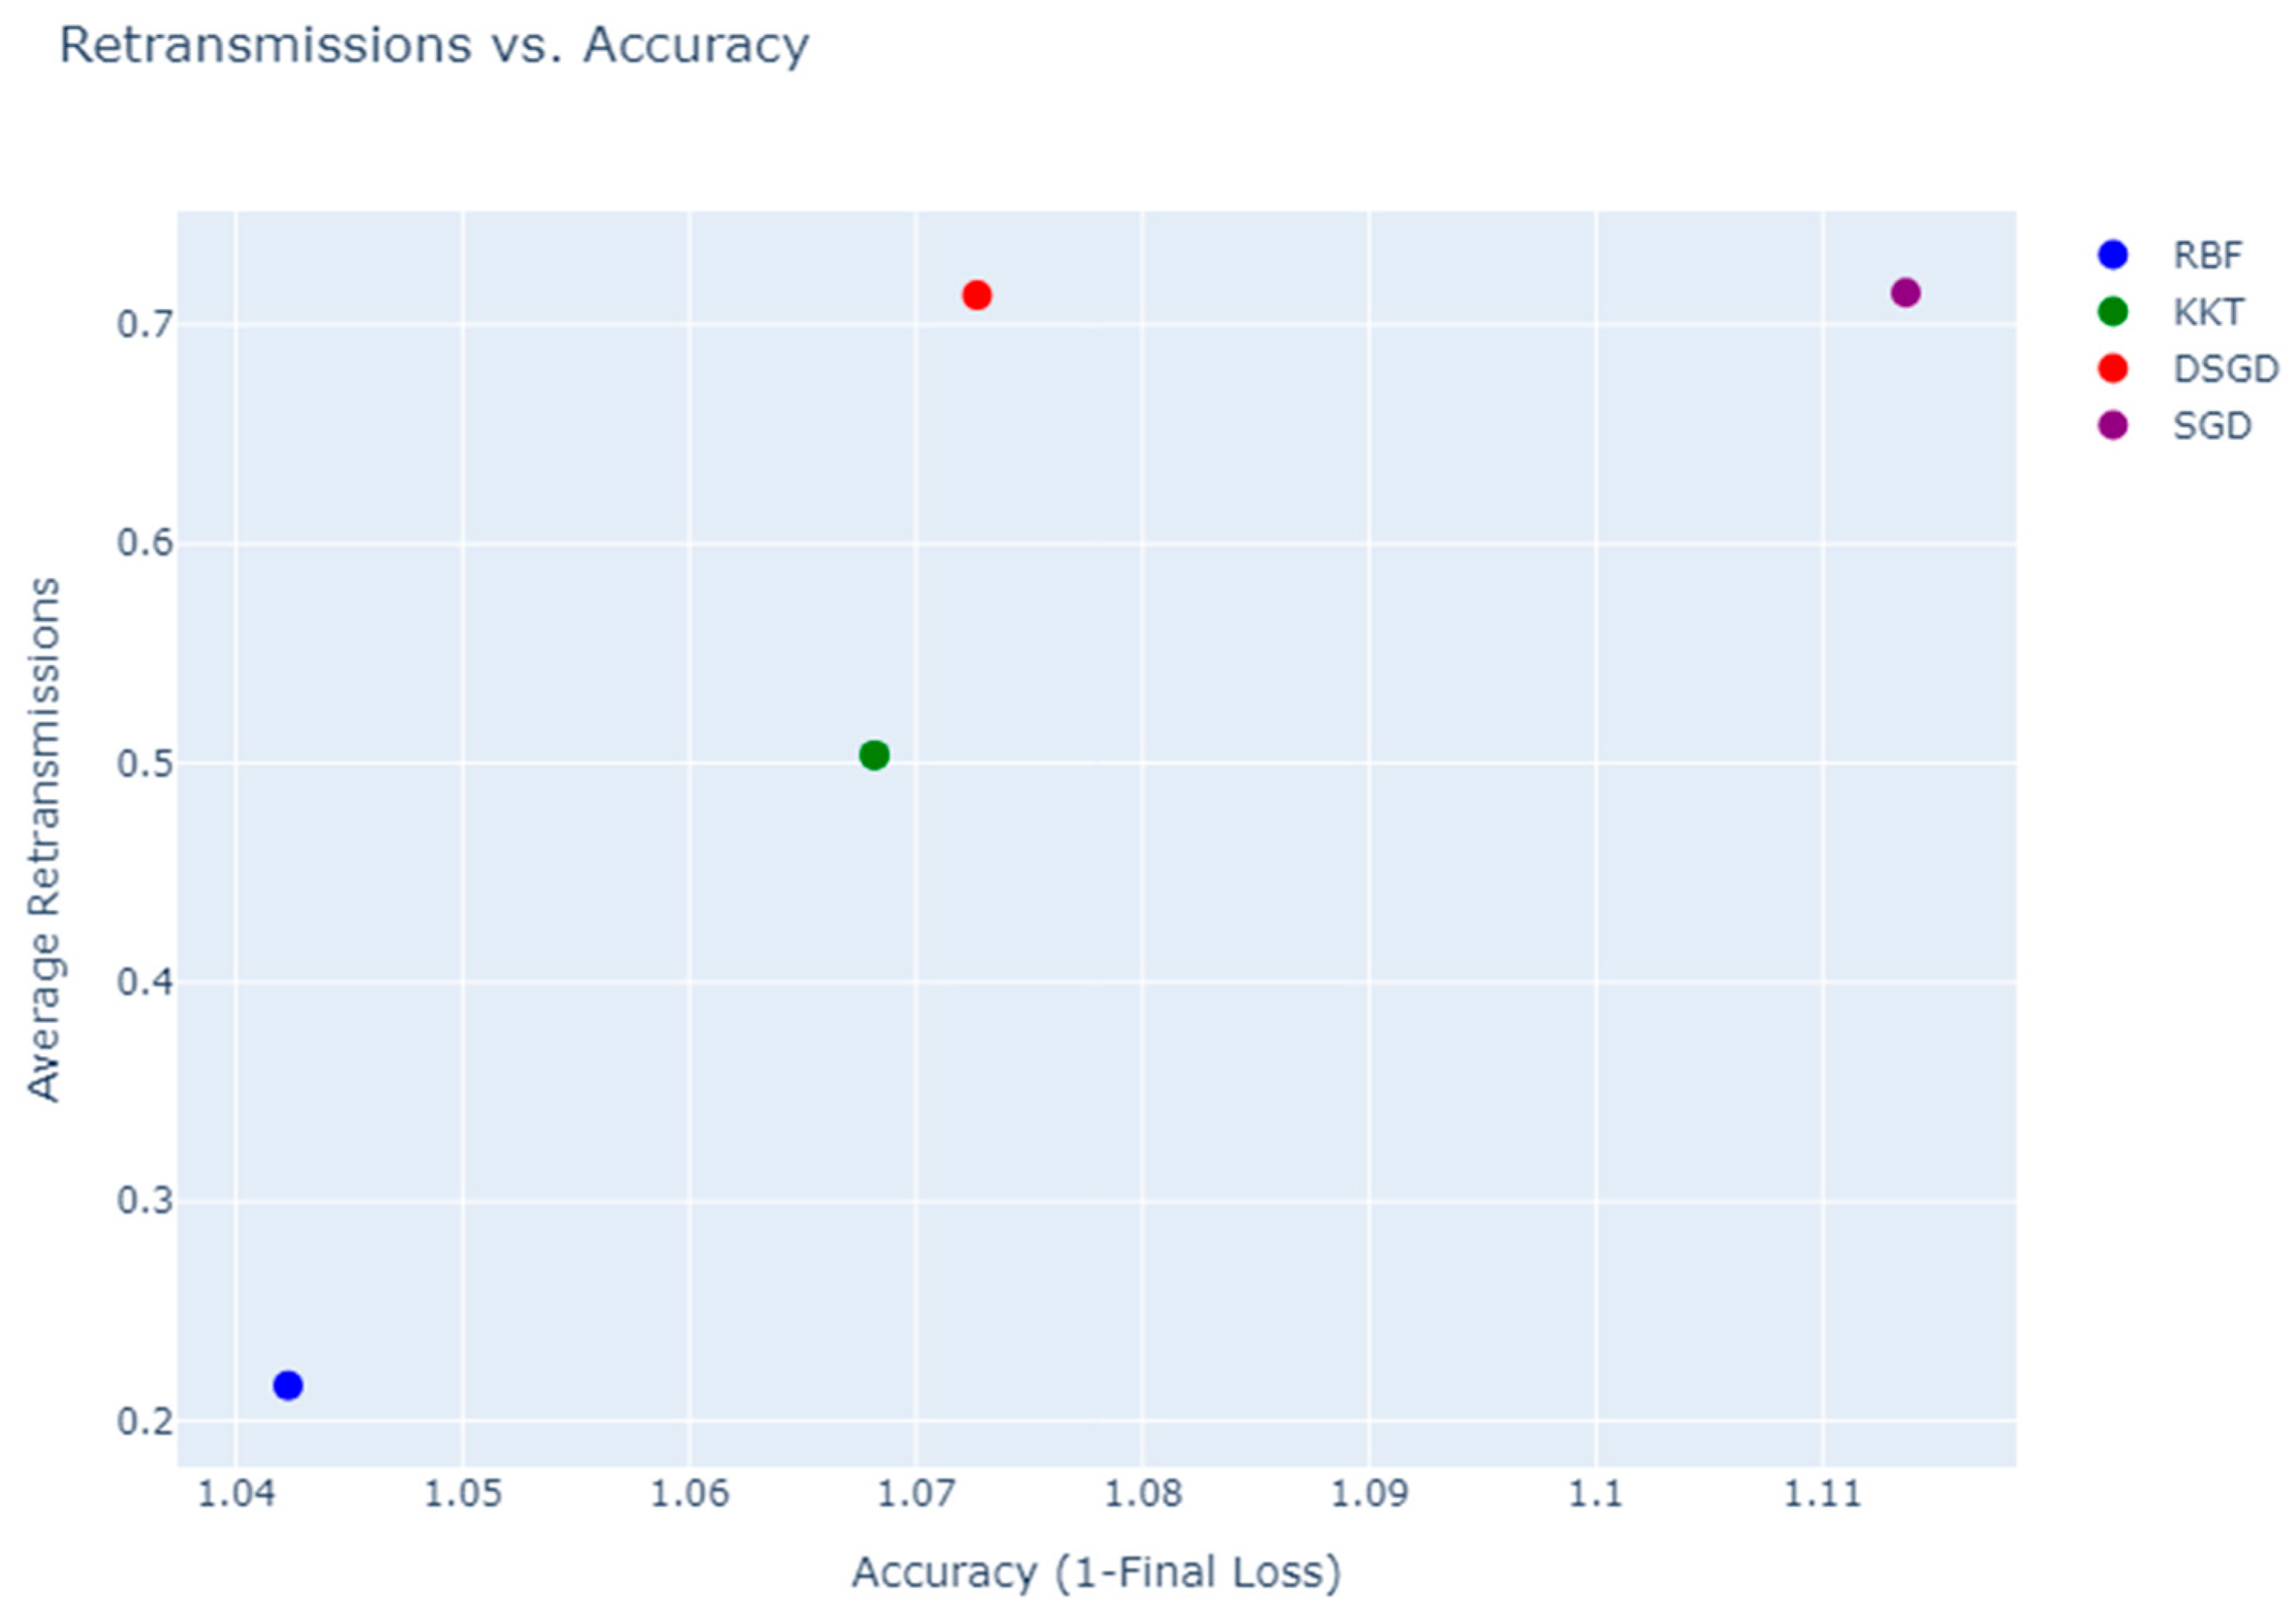Click the purple SGD marker in the legend
The image size is (2296, 1622).
[2112, 426]
